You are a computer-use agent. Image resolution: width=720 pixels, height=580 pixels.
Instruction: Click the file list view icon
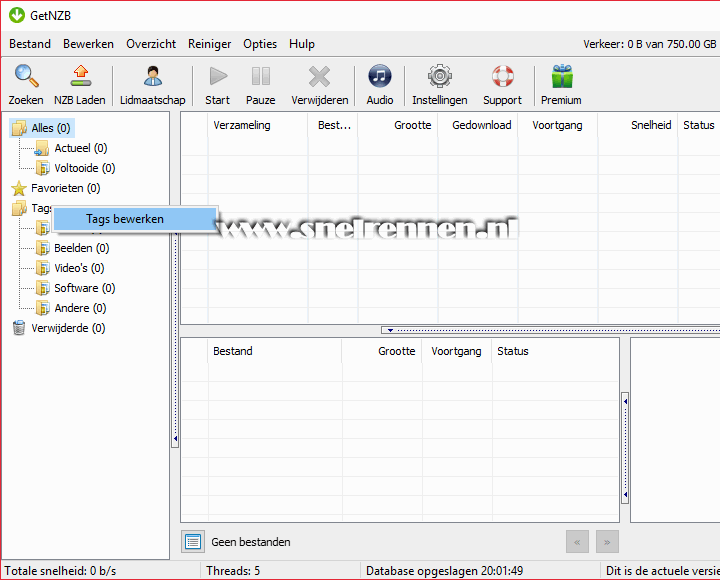(193, 542)
